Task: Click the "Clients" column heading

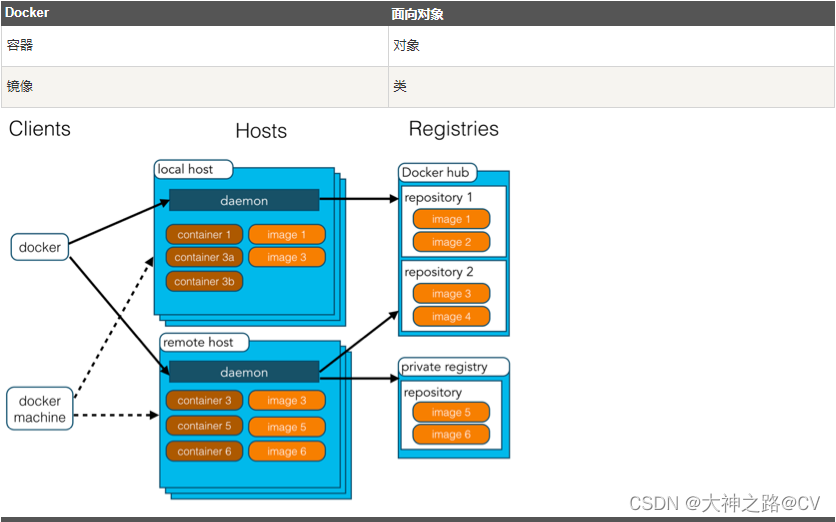Action: [x=39, y=129]
